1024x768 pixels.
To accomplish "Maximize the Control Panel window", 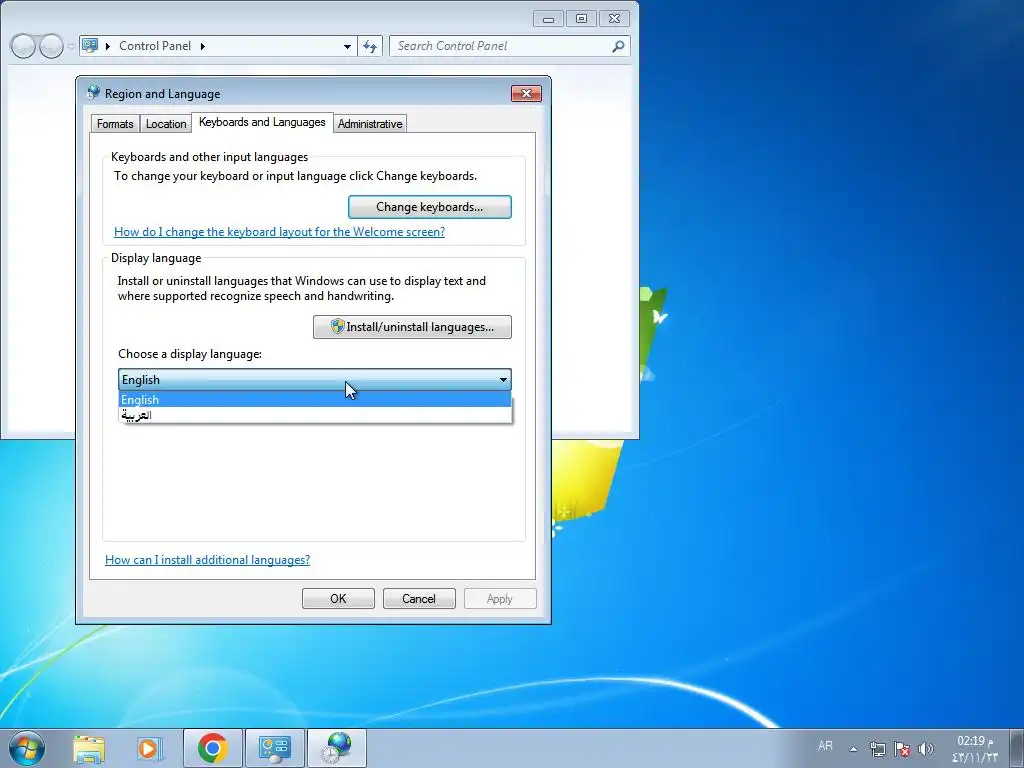I will click(x=581, y=19).
